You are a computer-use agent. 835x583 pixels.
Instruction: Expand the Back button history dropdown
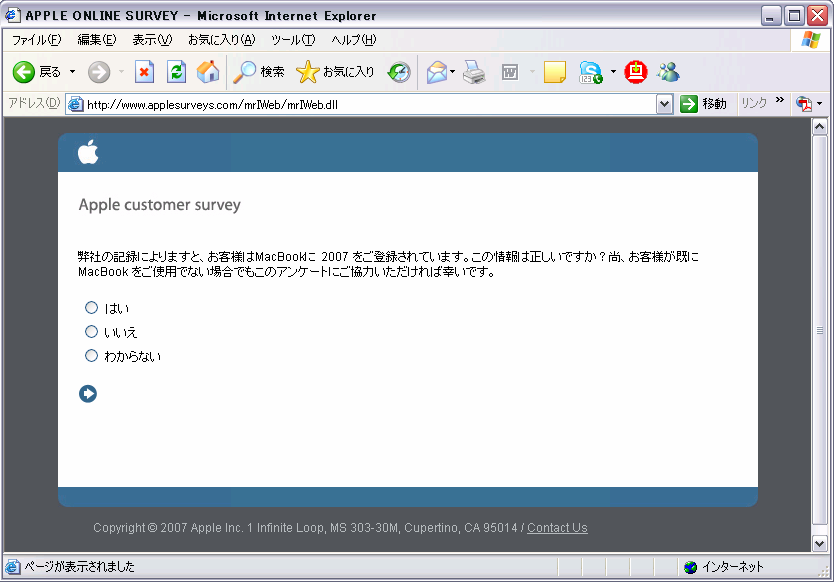[x=72, y=72]
